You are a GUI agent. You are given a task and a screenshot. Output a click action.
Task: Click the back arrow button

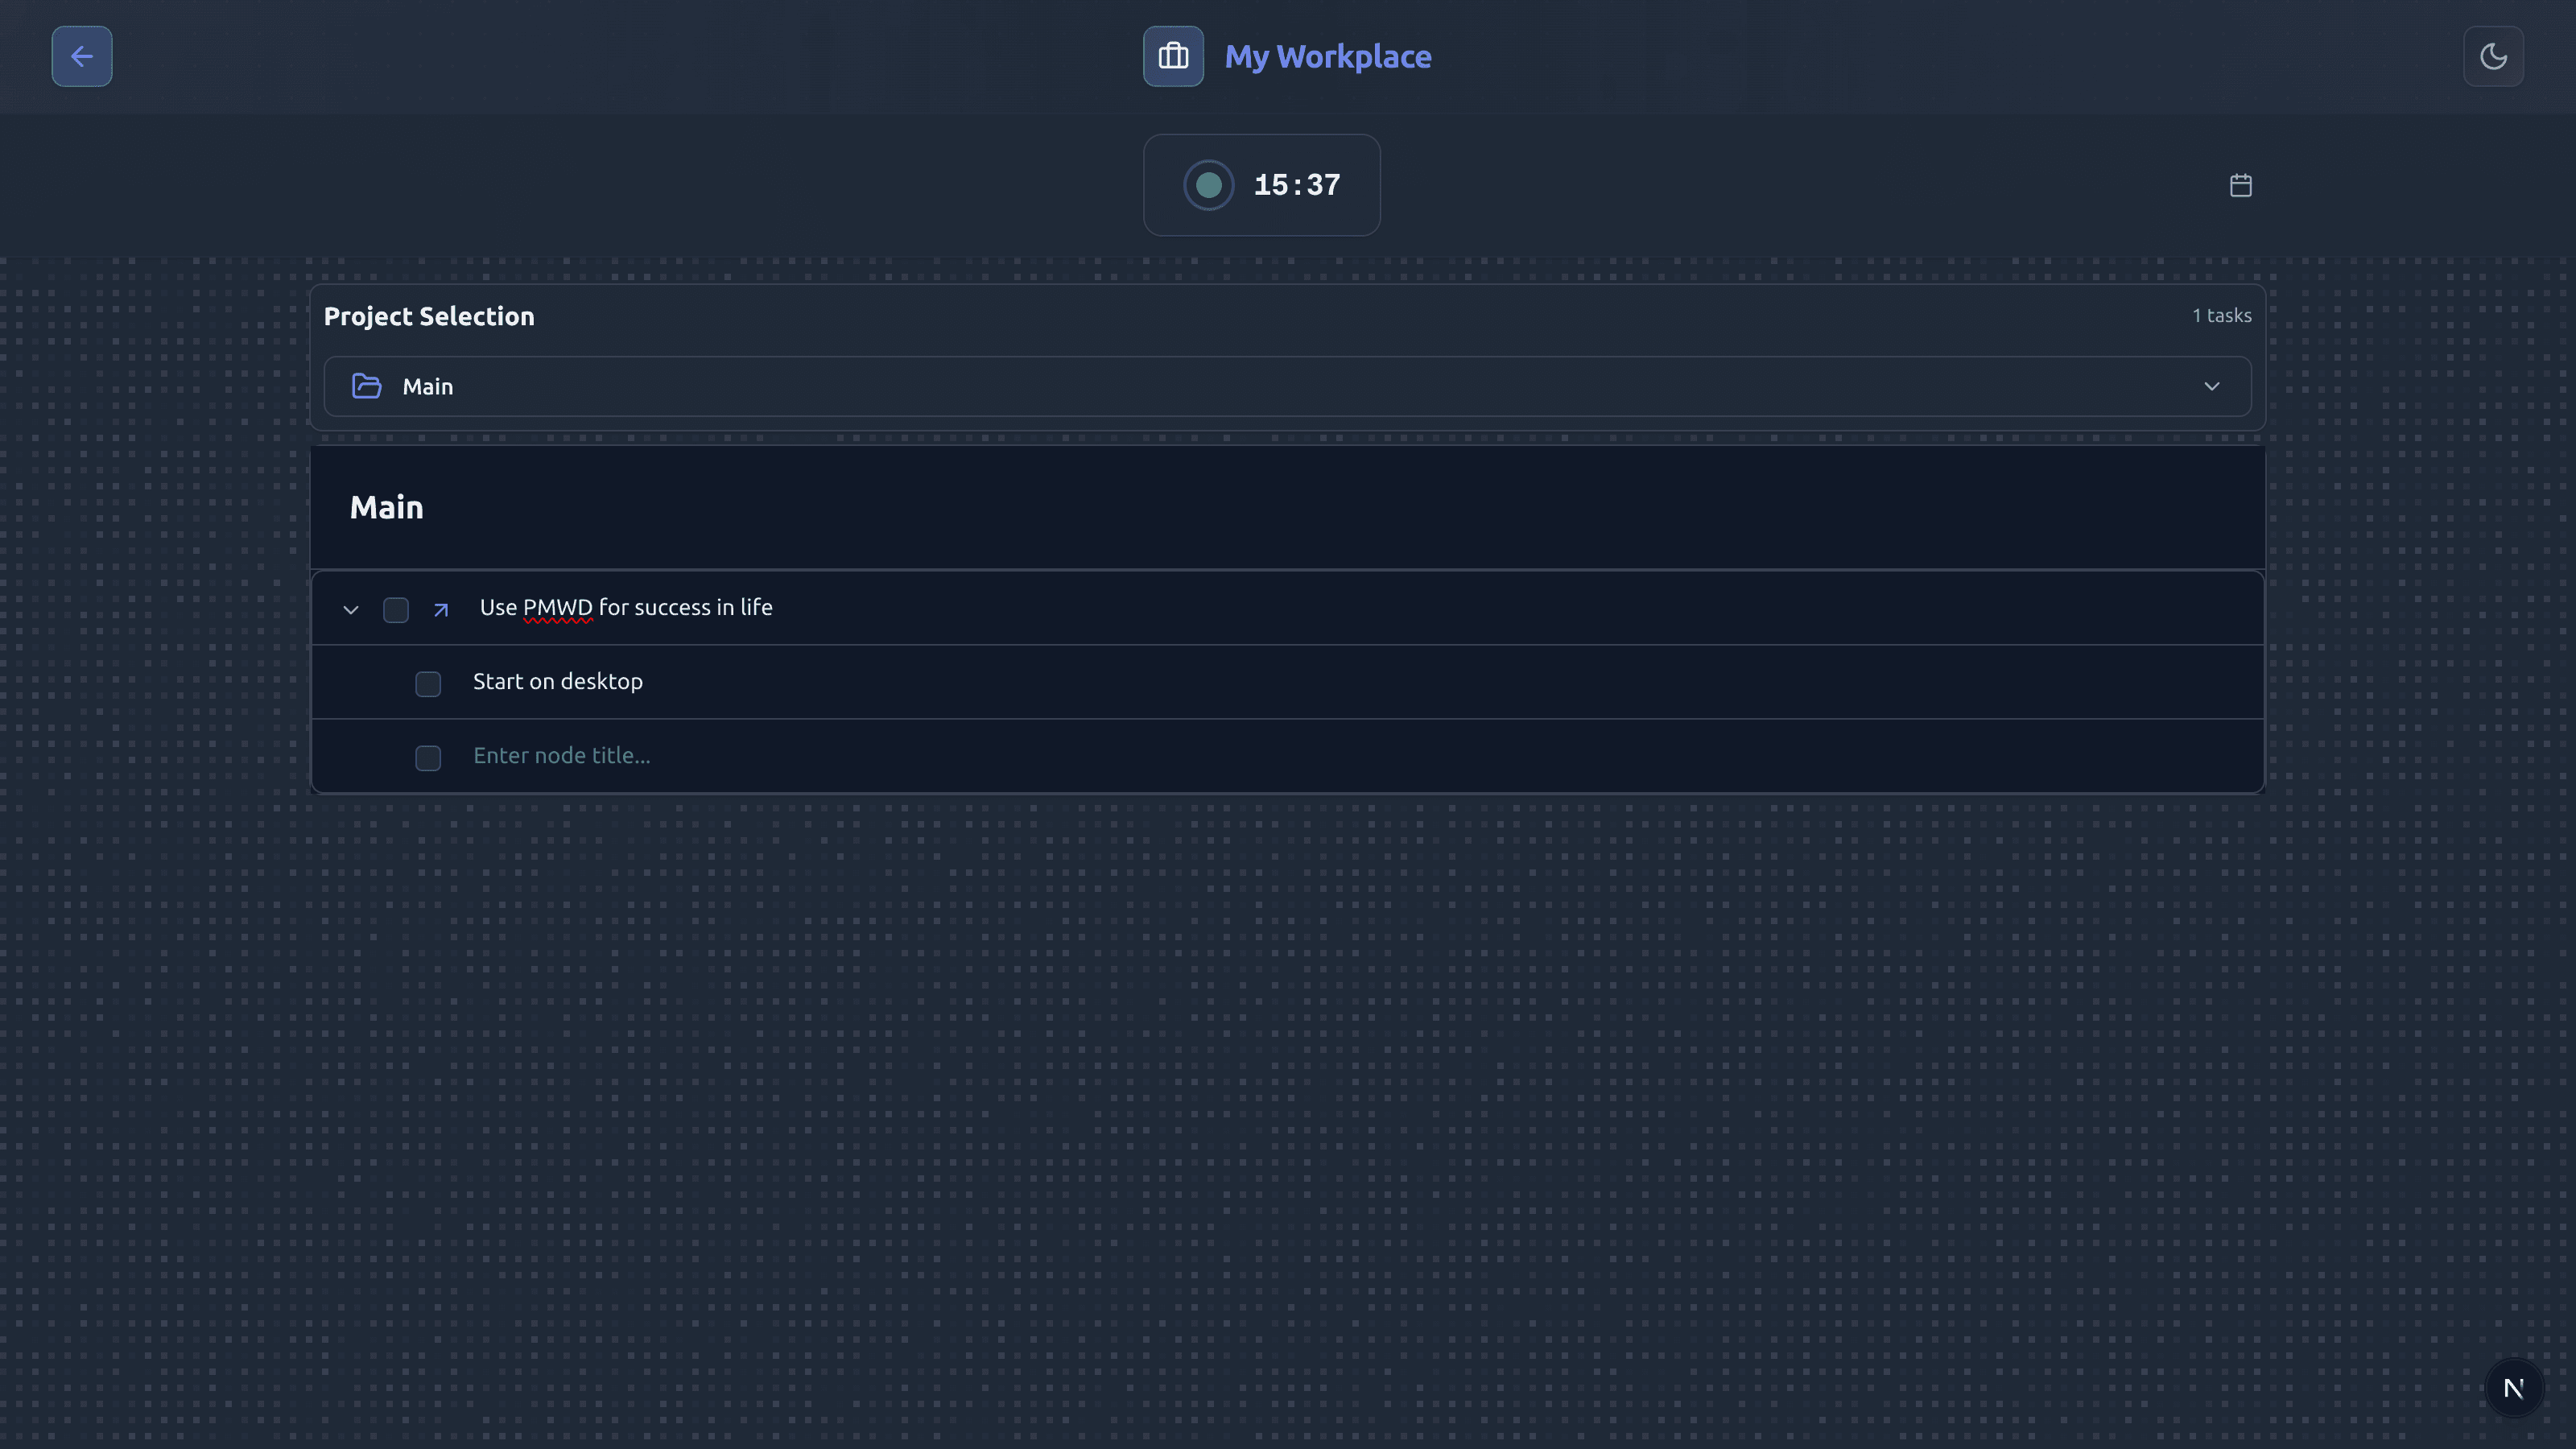82,56
